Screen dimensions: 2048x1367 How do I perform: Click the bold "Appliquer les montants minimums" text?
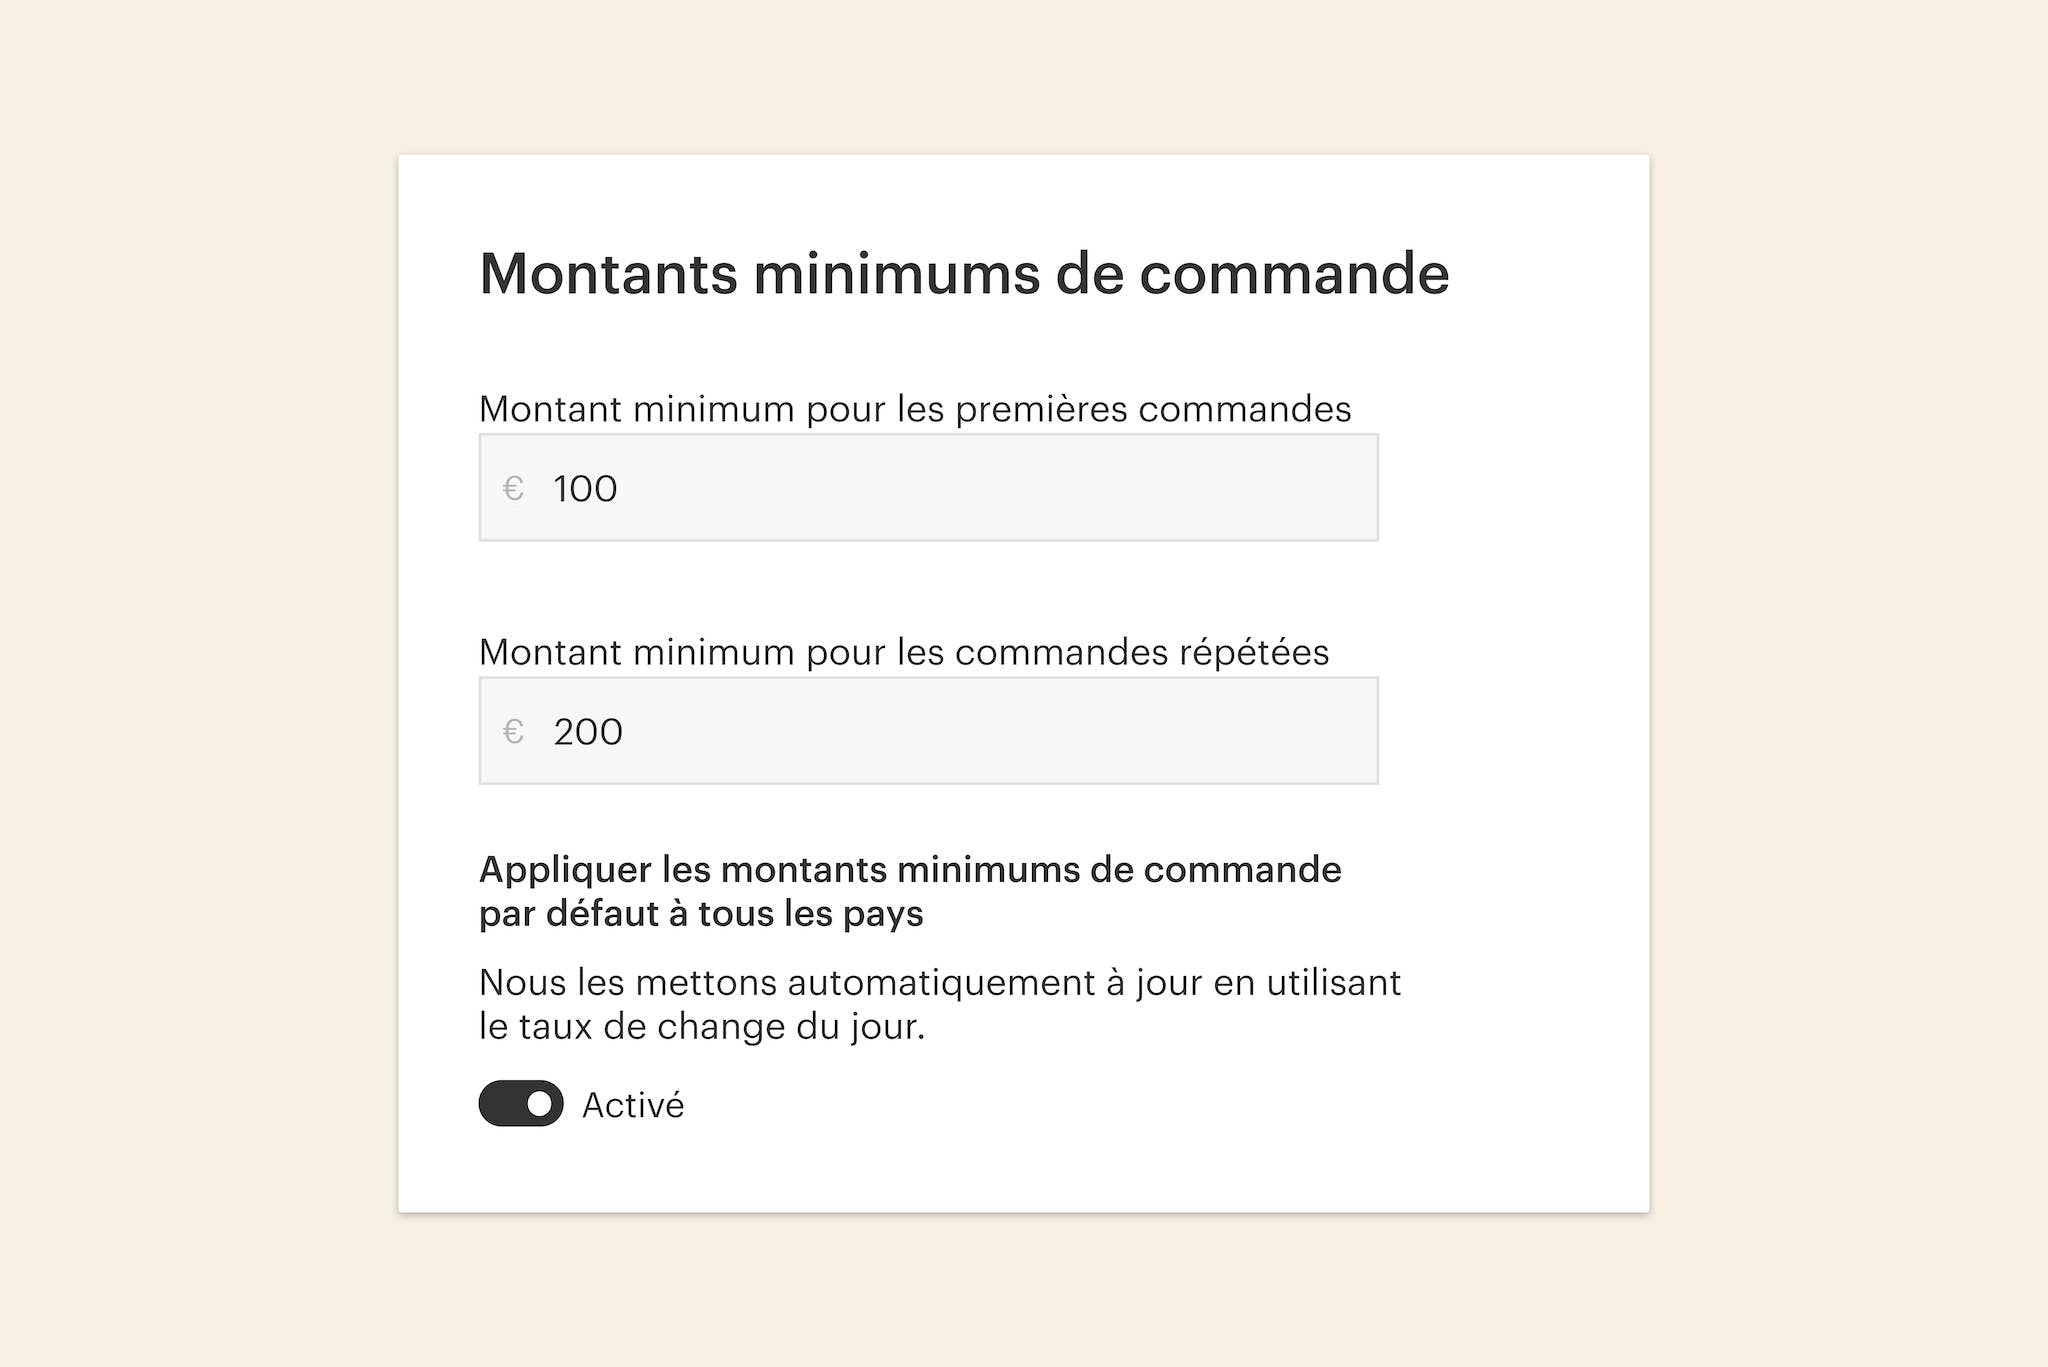coord(909,870)
